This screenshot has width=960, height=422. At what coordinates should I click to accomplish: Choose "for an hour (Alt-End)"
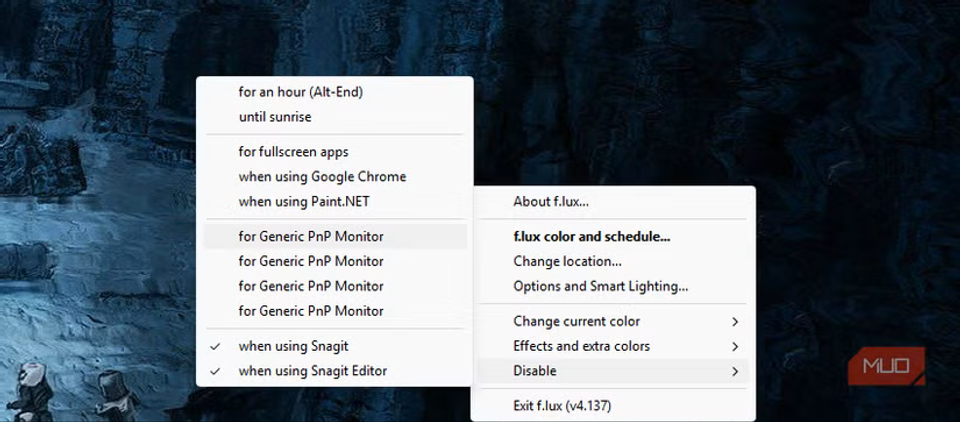300,92
